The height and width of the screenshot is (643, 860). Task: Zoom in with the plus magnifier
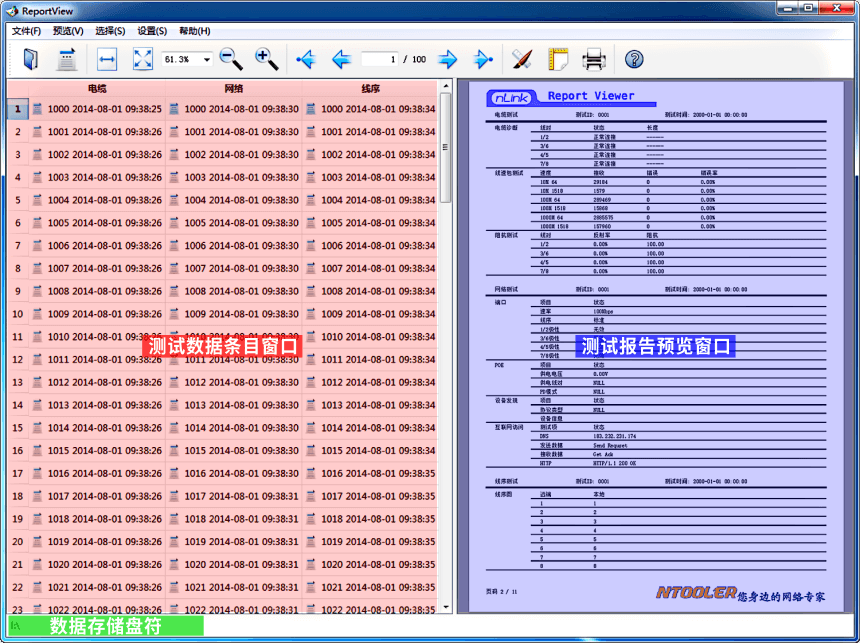266,59
